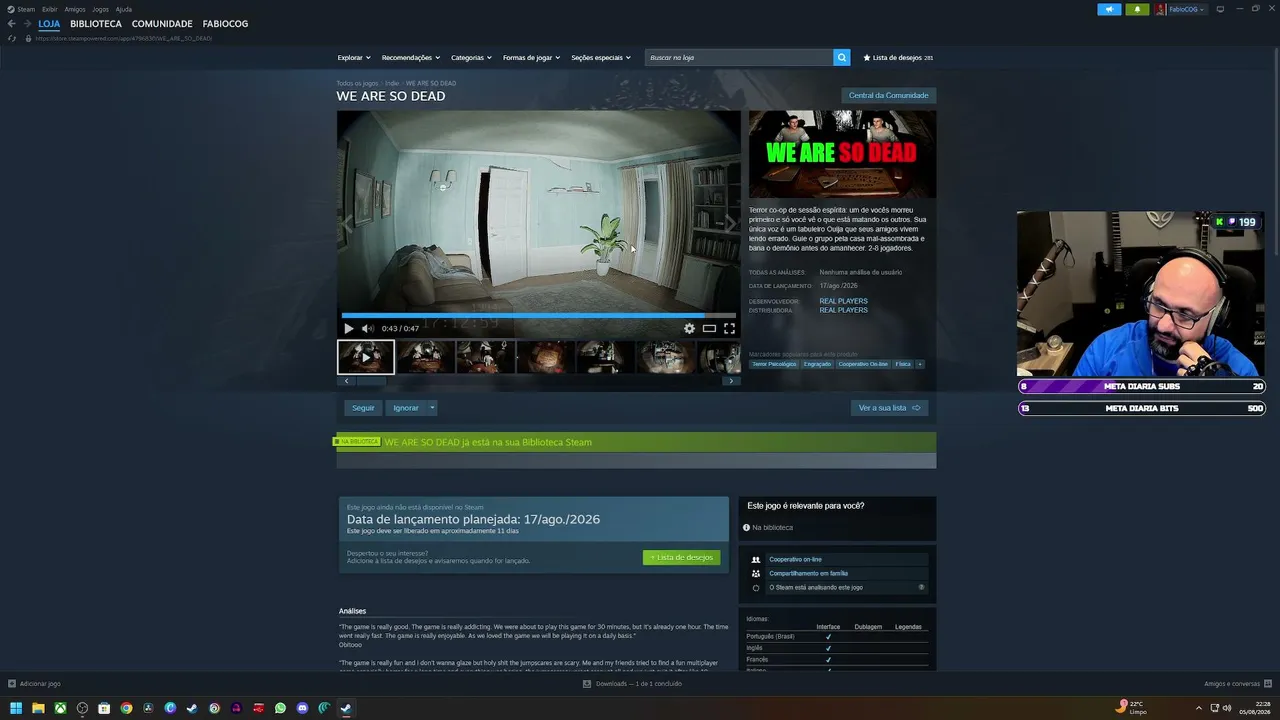The width and height of the screenshot is (1280, 720).
Task: Open the Ajuda menu
Action: 123,9
